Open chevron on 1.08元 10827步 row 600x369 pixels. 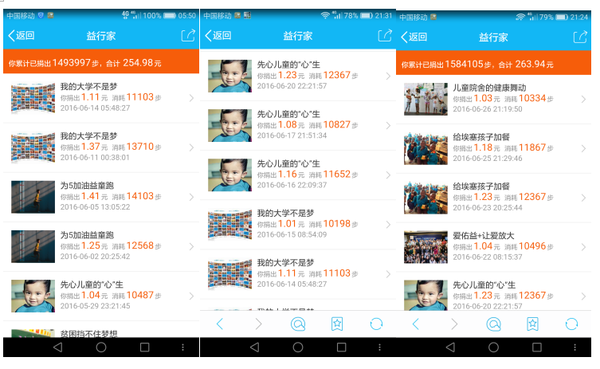pos(388,126)
